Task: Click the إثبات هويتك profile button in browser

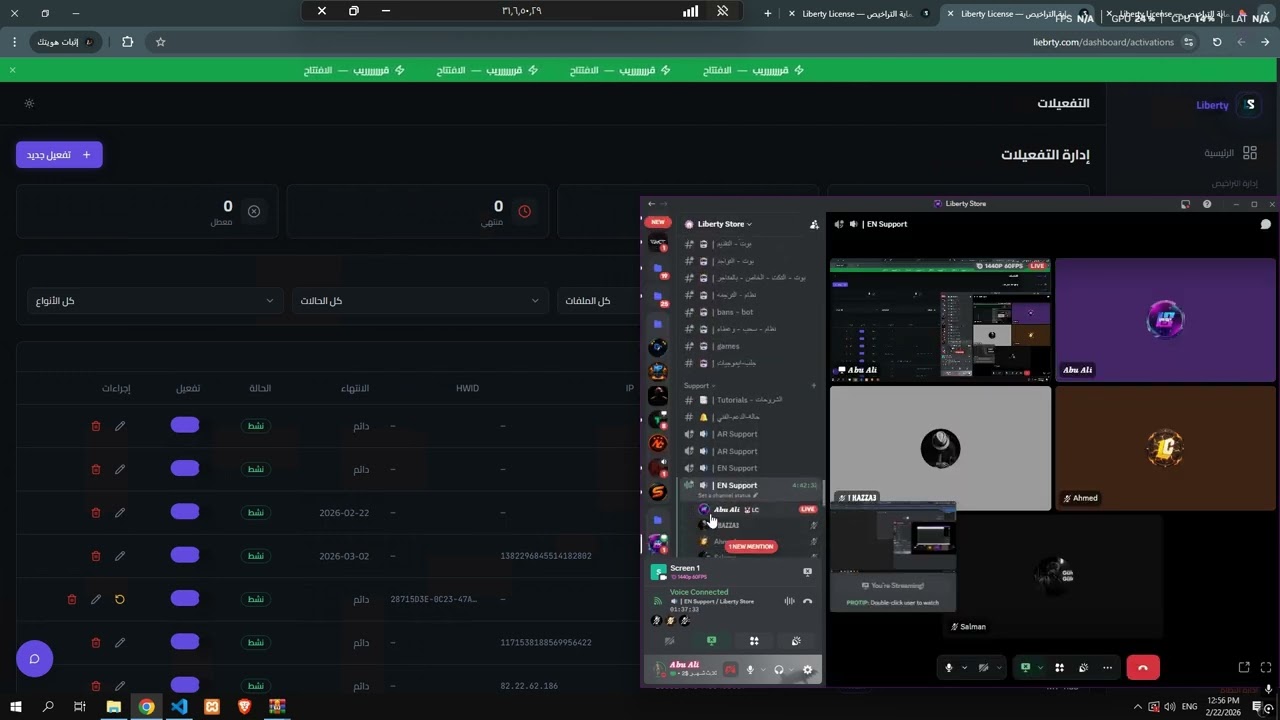Action: tap(66, 42)
